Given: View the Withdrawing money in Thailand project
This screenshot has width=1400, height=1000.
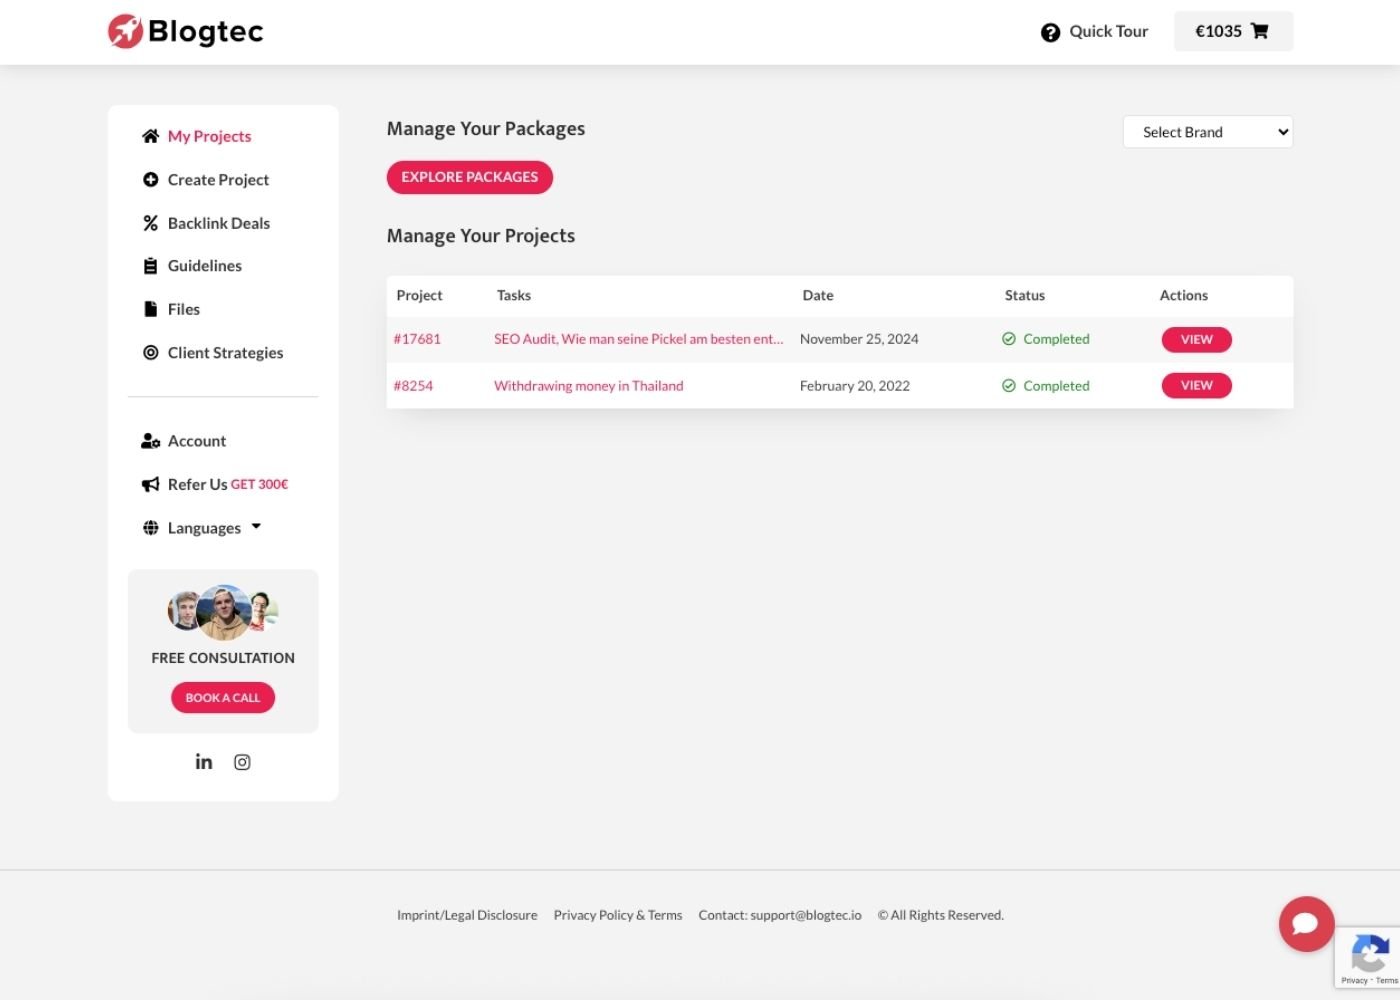Looking at the screenshot, I should point(1196,385).
